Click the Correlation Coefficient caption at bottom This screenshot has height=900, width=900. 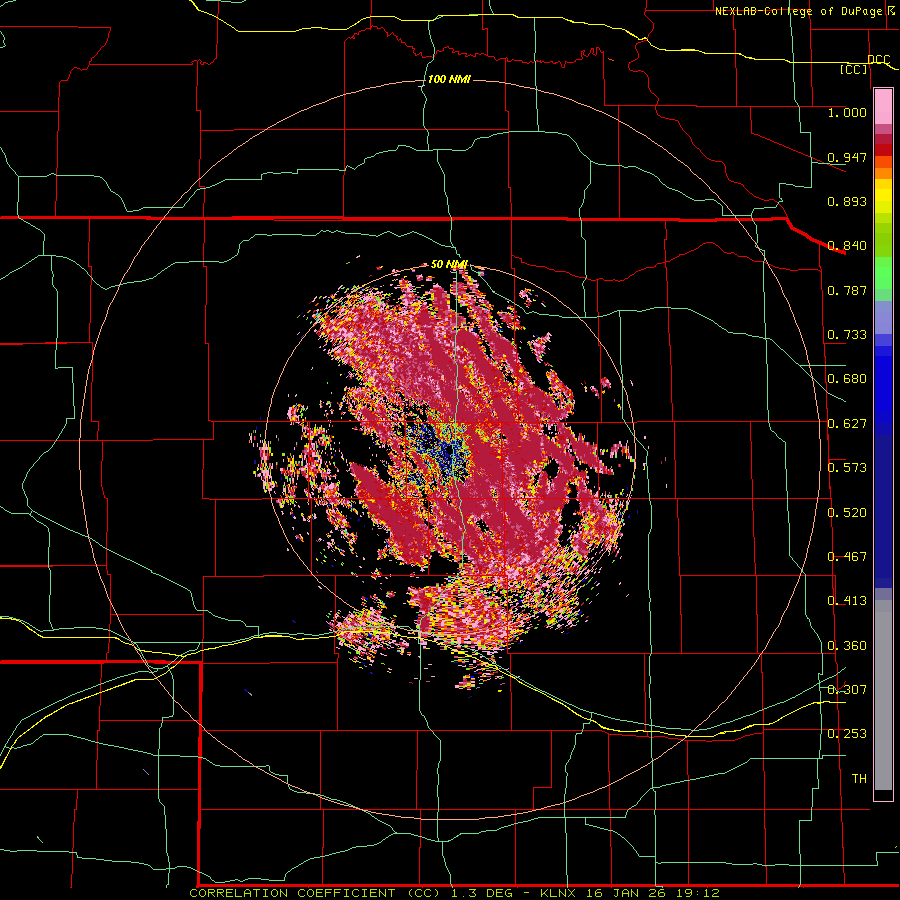454,893
